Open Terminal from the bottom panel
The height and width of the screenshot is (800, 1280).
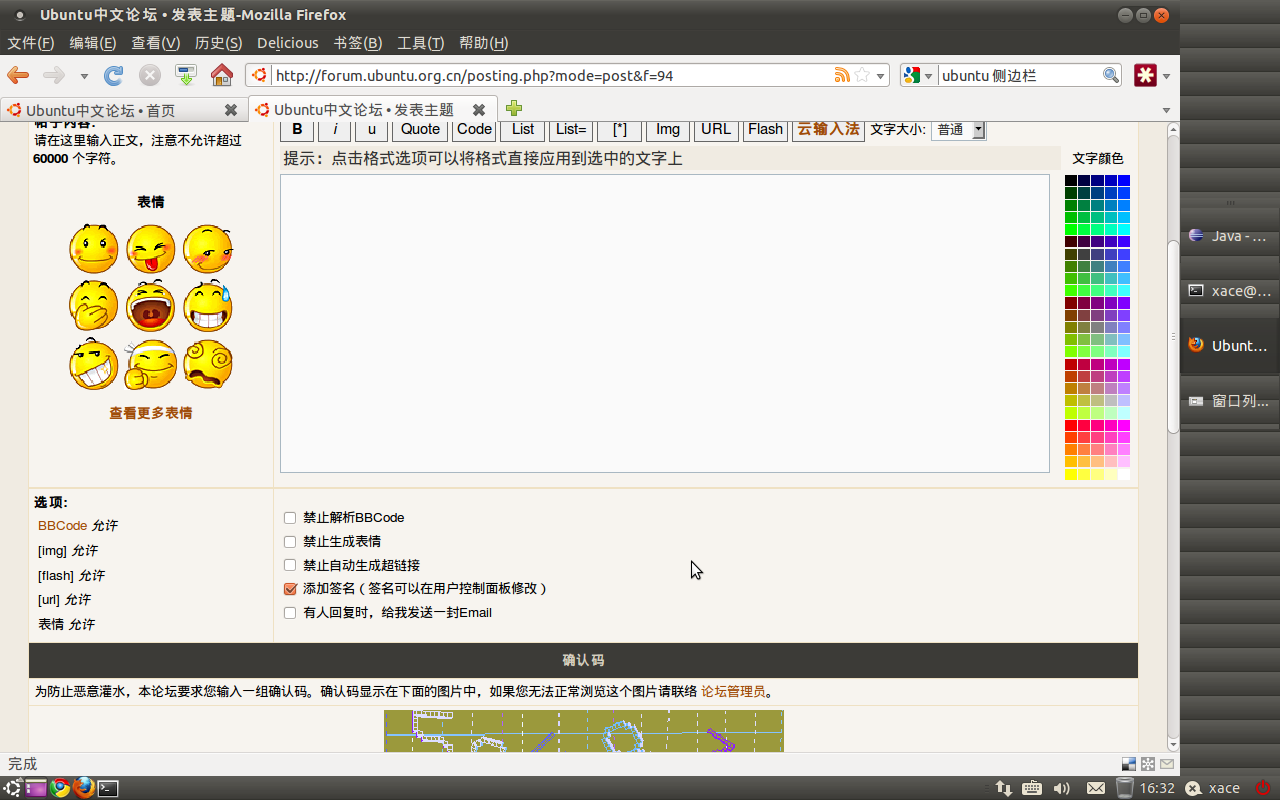coord(108,788)
